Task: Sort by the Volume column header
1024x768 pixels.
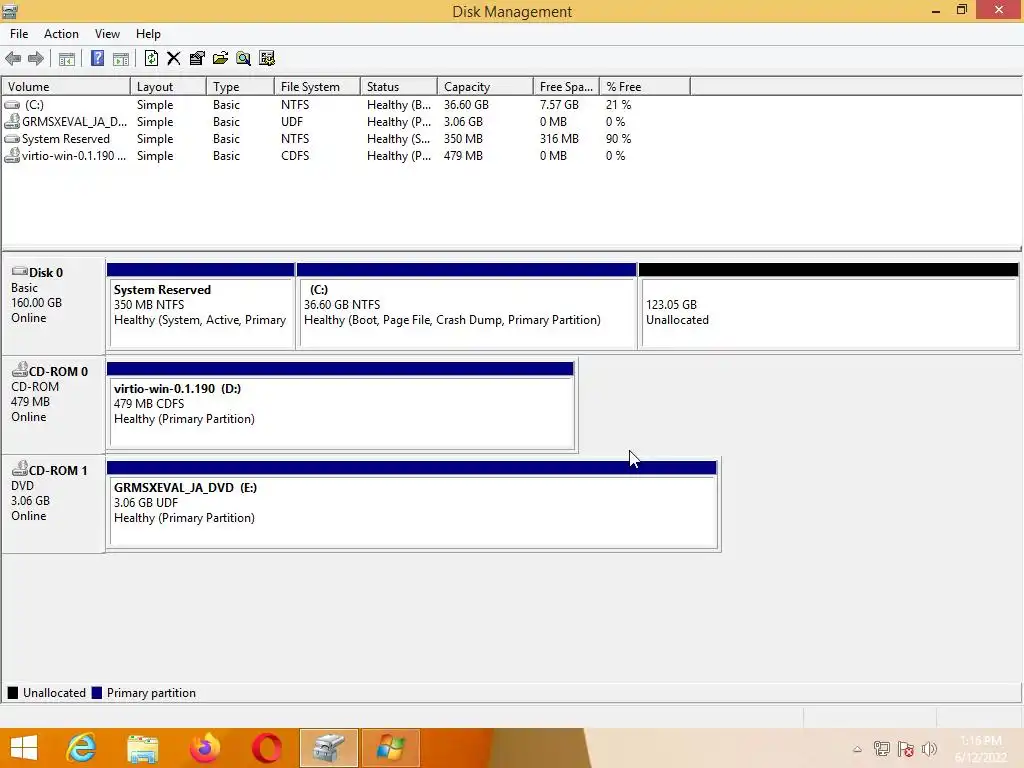Action: pos(66,86)
